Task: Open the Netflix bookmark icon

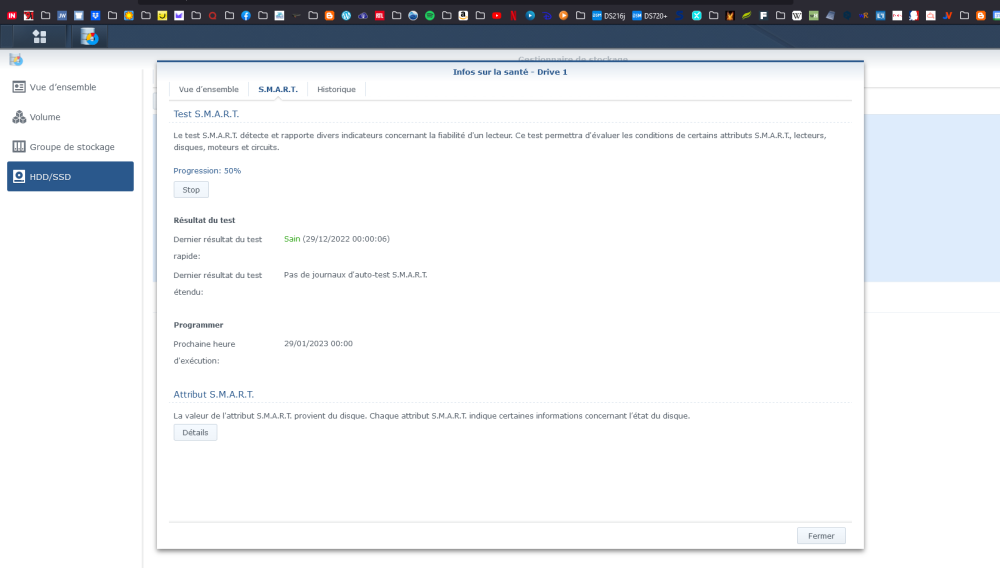Action: tap(513, 16)
